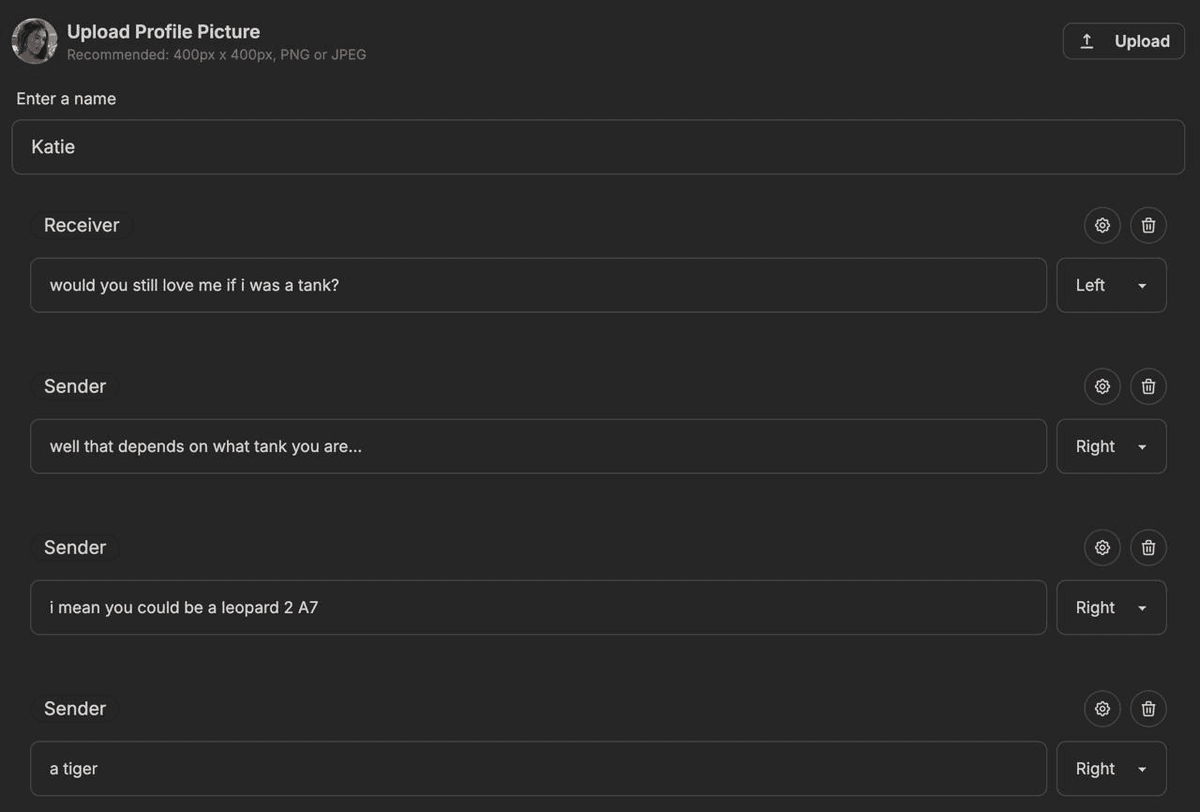
Task: Open settings for 'well that depends' message
Action: (1102, 386)
